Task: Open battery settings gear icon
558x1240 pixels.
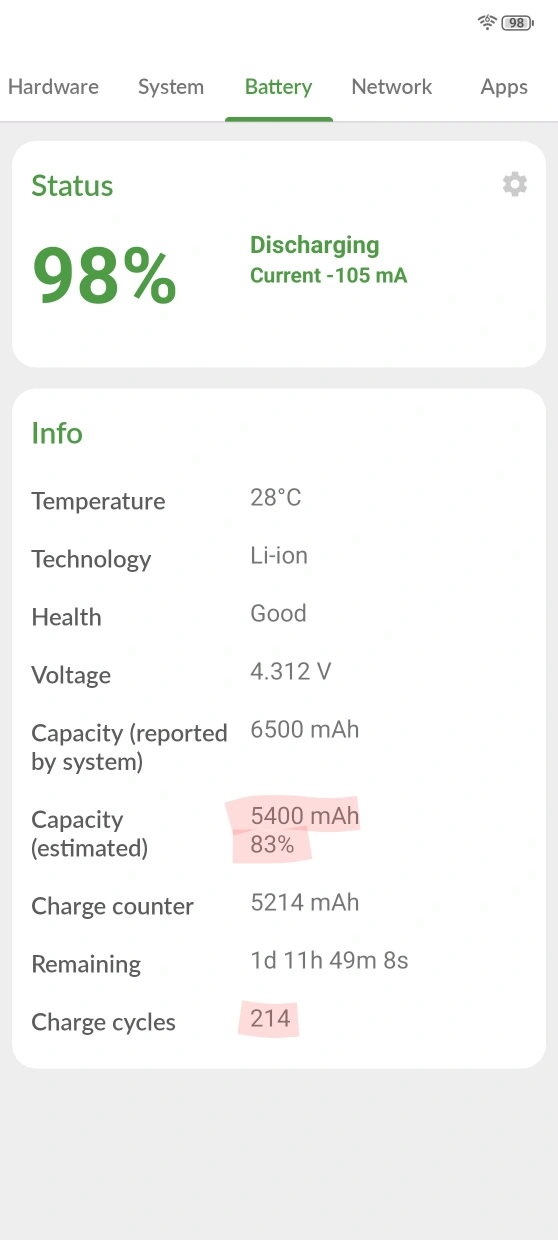Action: (x=514, y=184)
